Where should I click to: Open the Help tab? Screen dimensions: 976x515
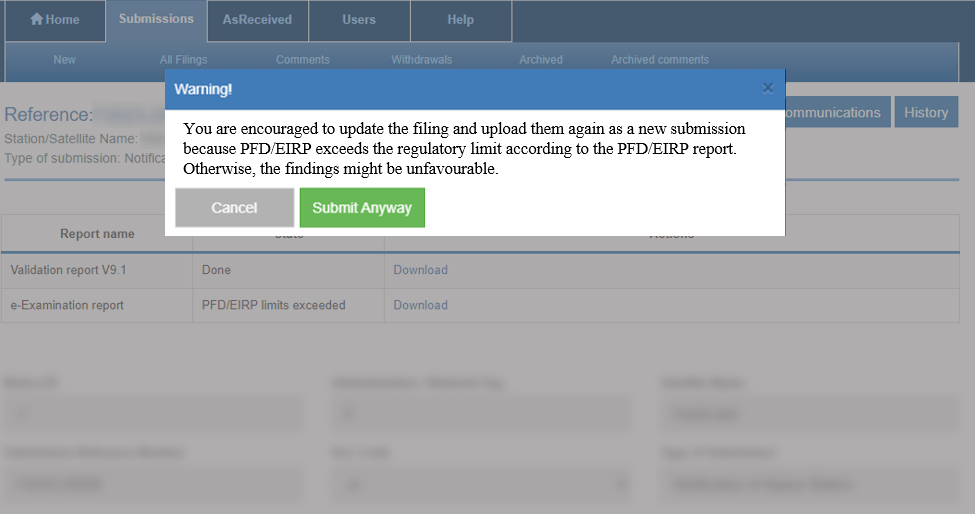(x=461, y=20)
